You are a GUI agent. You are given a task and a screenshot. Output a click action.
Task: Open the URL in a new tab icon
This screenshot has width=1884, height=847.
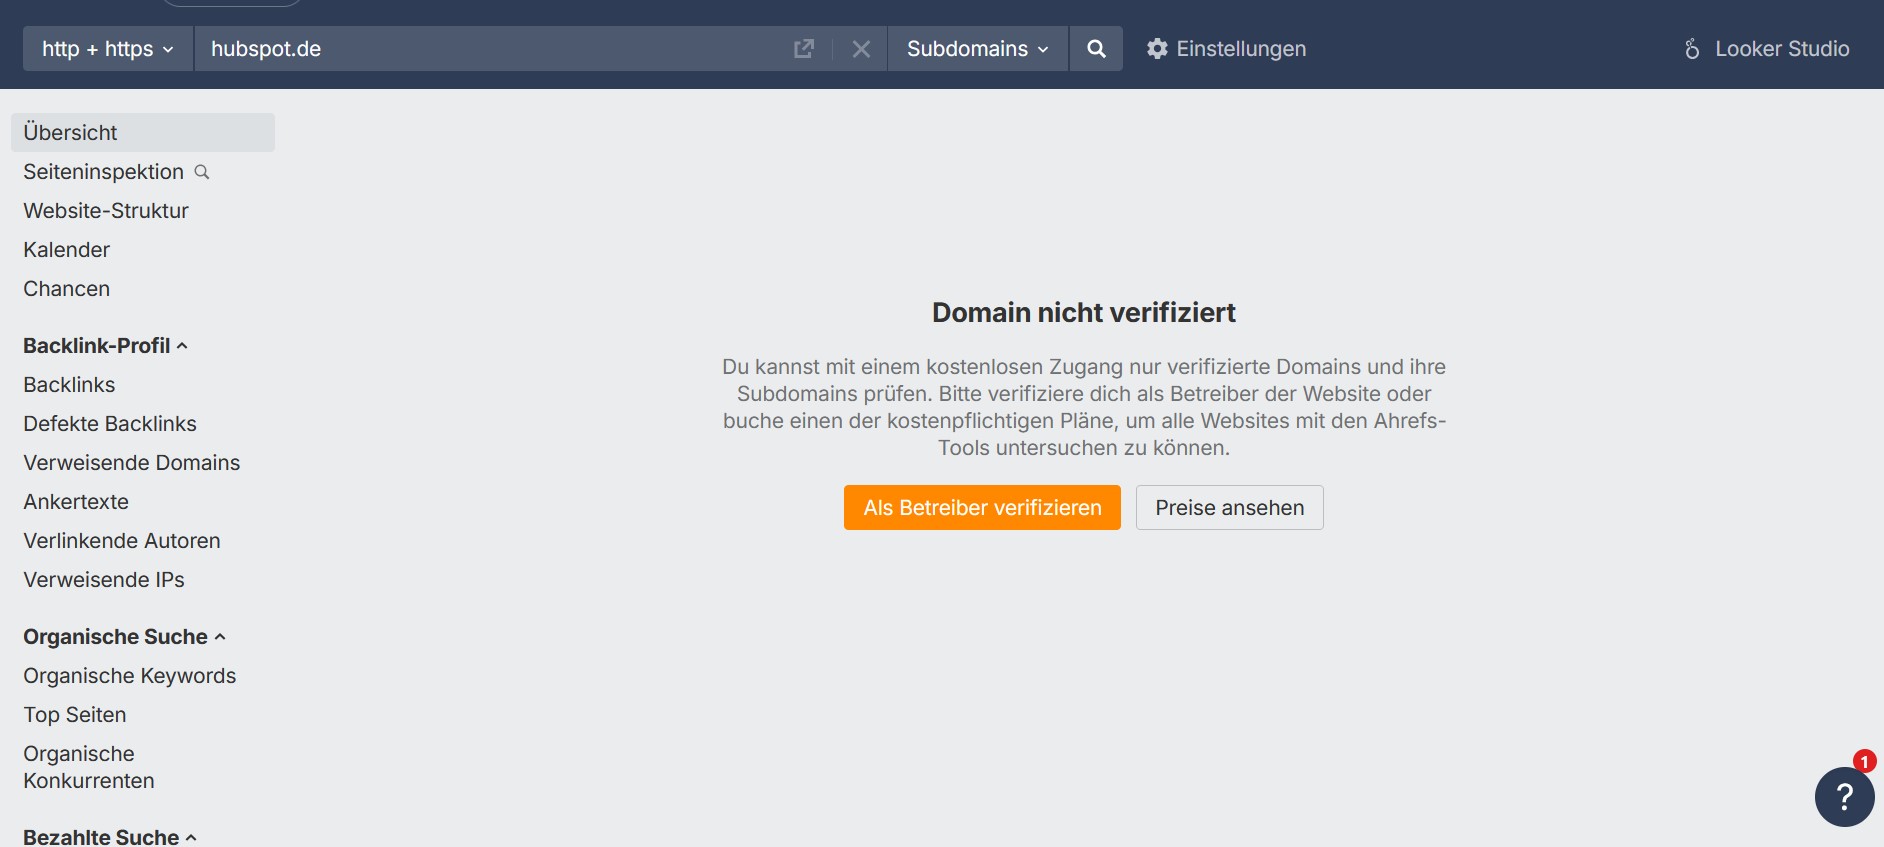tap(803, 49)
